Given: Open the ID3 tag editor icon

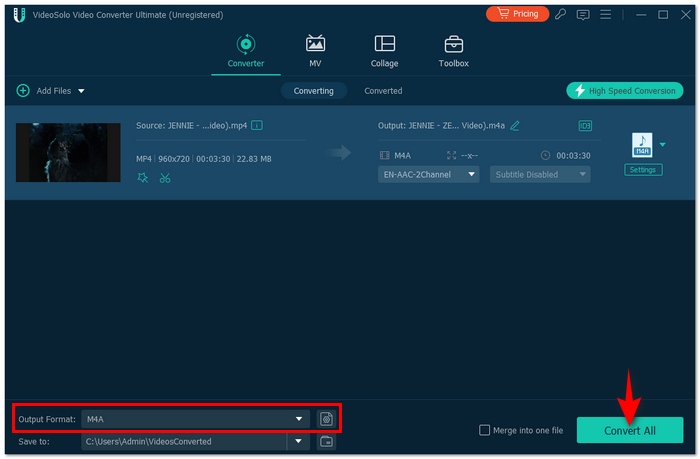Looking at the screenshot, I should point(585,126).
